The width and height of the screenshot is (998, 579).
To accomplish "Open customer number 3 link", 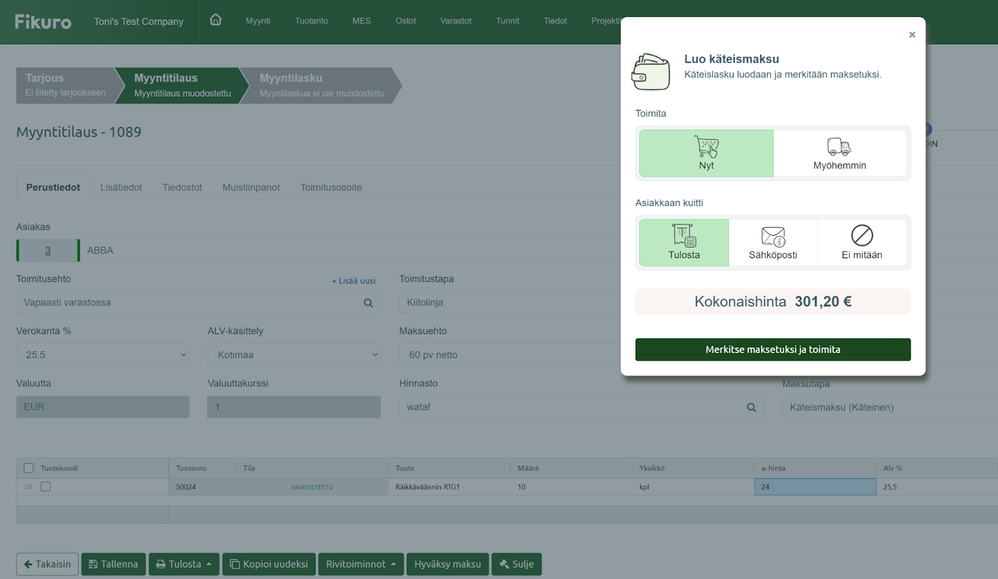I will [x=48, y=251].
